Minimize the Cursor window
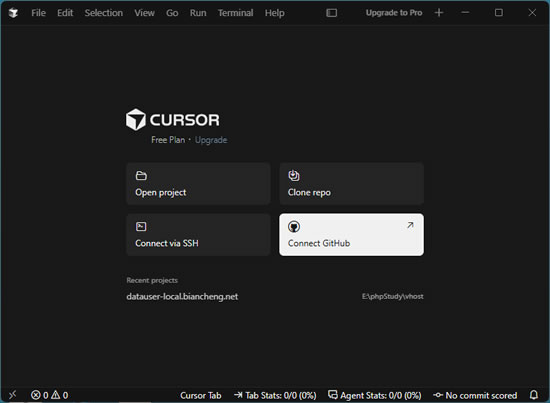Image resolution: width=550 pixels, height=403 pixels. pos(465,13)
